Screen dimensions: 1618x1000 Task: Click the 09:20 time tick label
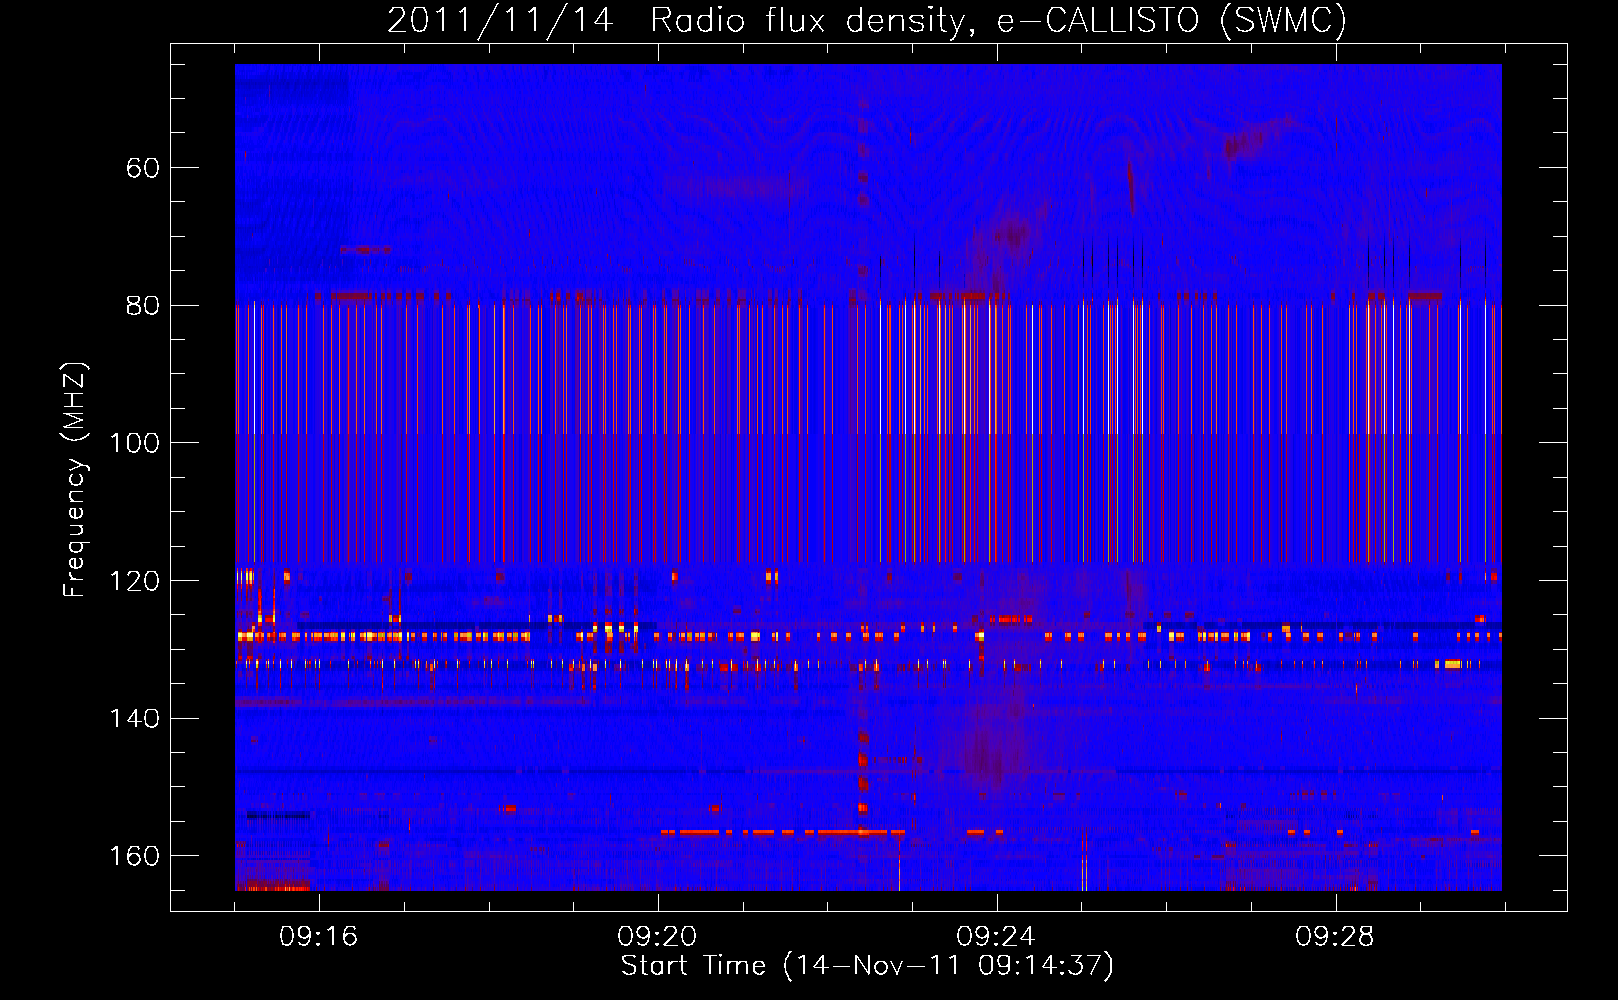click(657, 937)
